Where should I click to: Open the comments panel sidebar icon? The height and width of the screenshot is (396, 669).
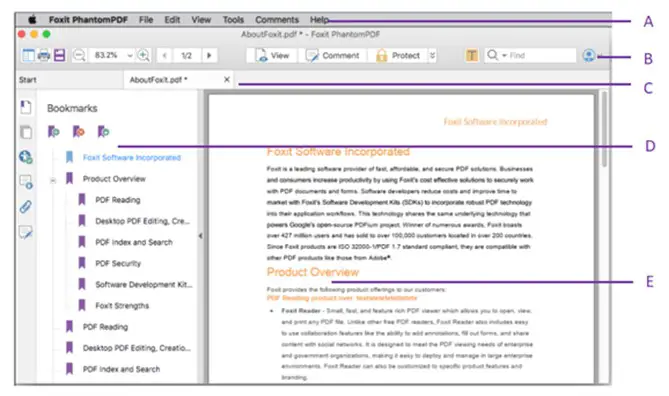26,182
